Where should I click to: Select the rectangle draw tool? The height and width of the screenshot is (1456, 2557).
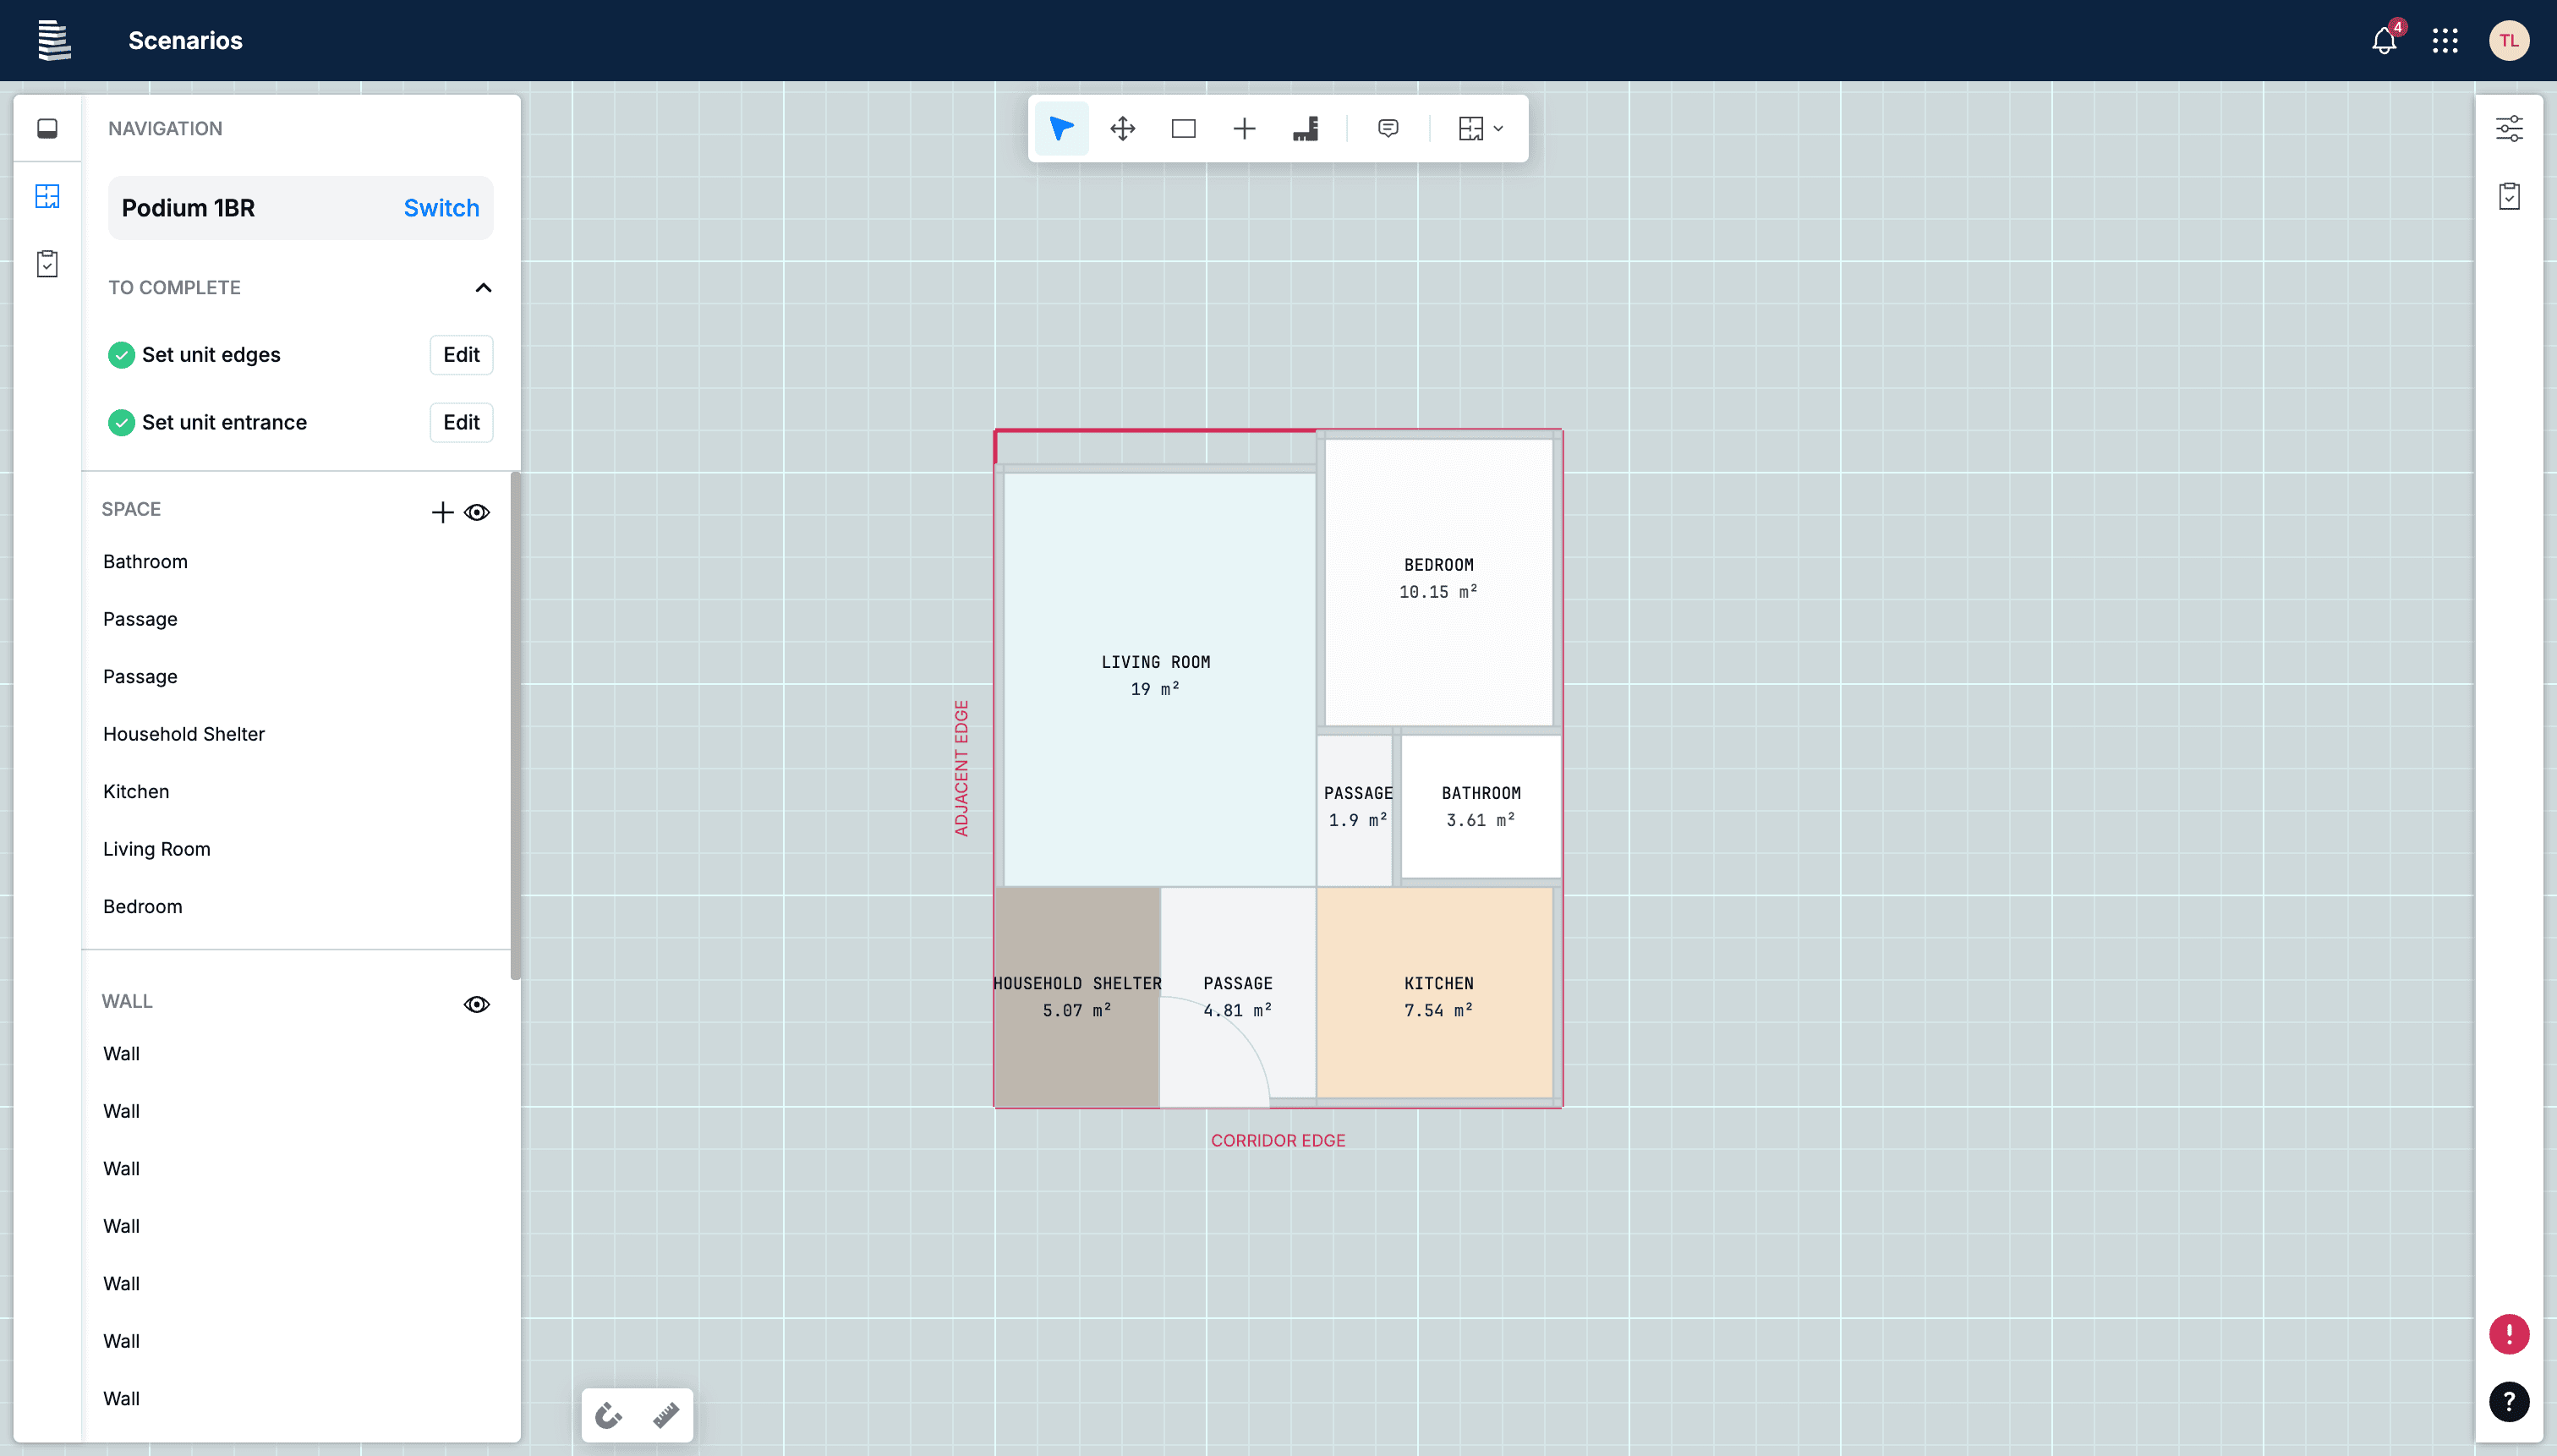coord(1183,128)
